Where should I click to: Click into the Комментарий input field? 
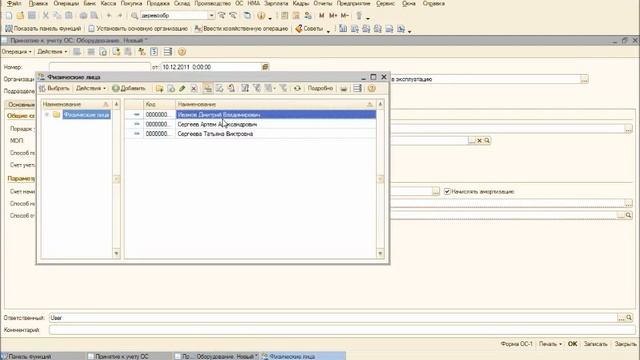coord(341,330)
